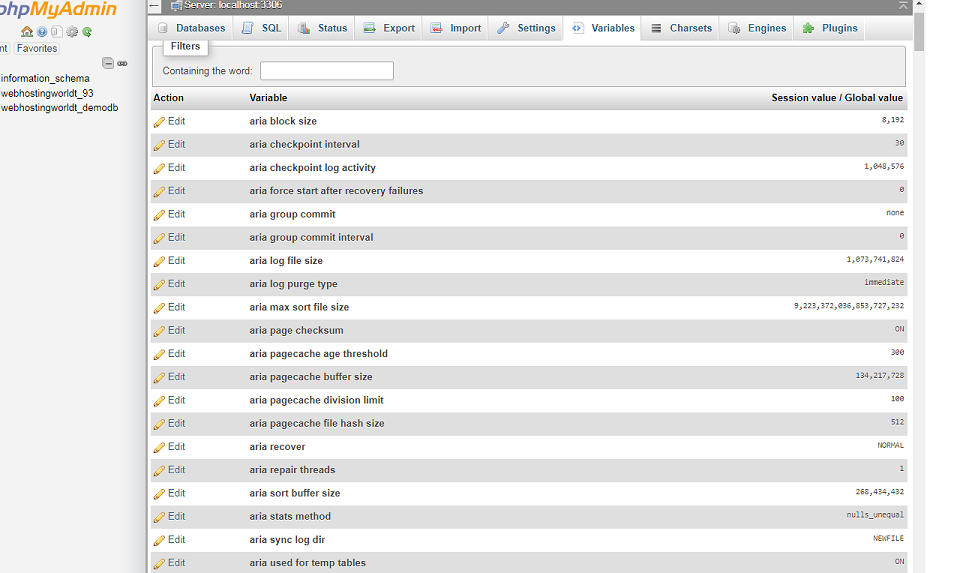The height and width of the screenshot is (573, 957).
Task: Click pencil icon for aria recover
Action: click(x=159, y=448)
